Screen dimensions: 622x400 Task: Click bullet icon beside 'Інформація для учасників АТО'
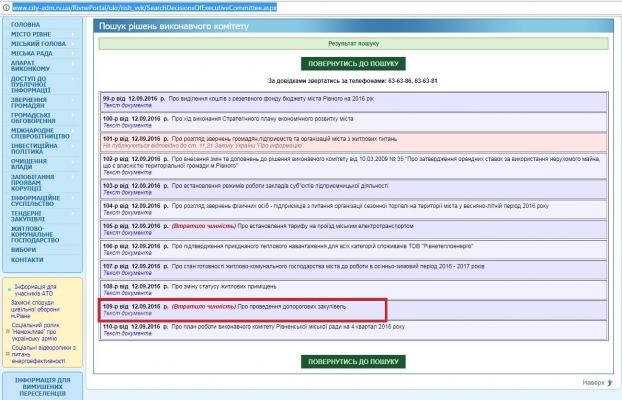(7, 287)
